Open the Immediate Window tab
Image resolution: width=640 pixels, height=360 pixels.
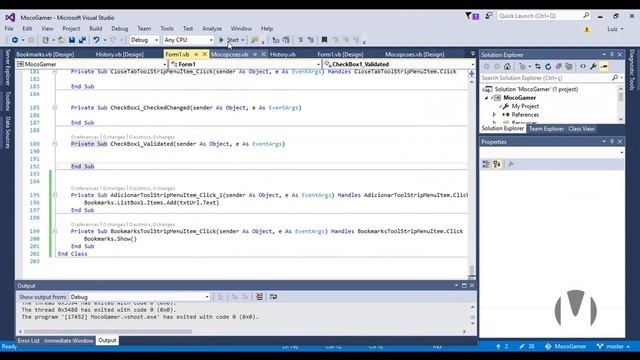point(69,340)
